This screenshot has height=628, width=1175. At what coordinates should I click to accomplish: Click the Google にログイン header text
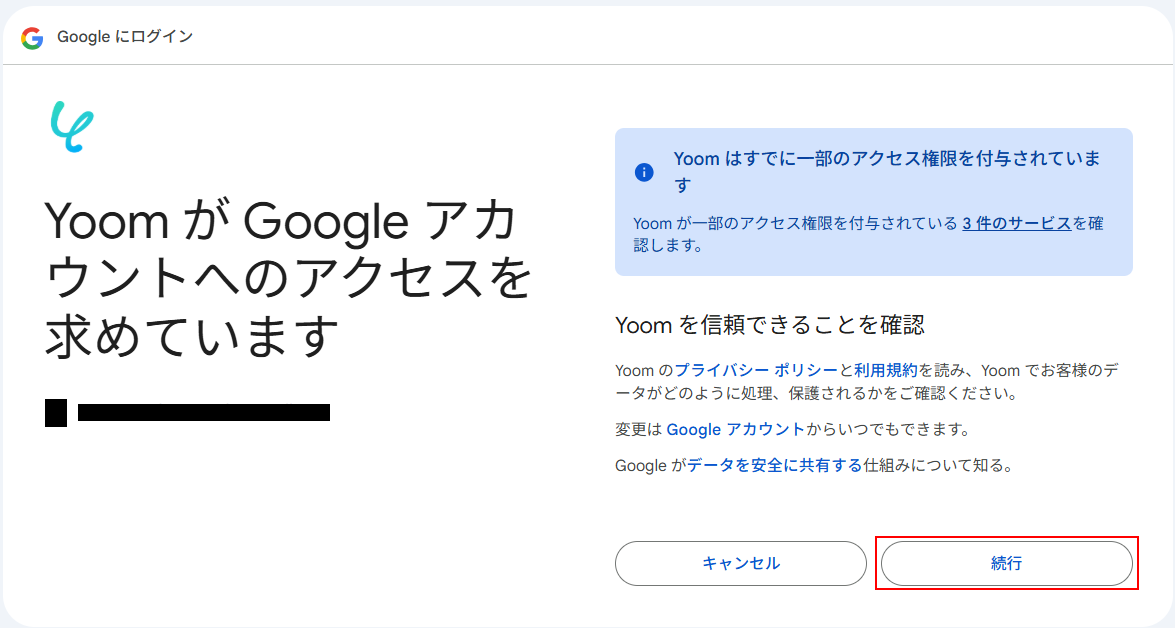pyautogui.click(x=125, y=37)
